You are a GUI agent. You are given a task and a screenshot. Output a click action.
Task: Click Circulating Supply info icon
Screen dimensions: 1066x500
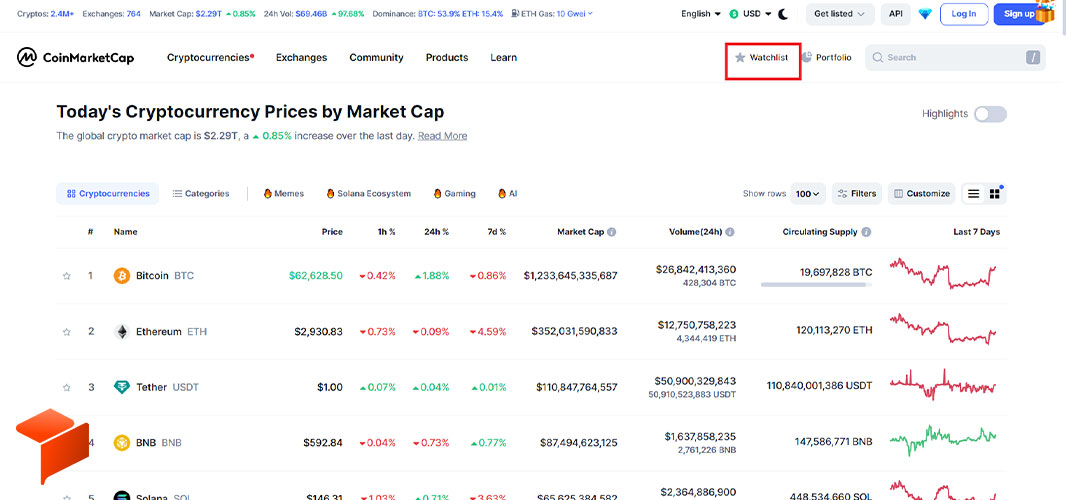point(866,232)
